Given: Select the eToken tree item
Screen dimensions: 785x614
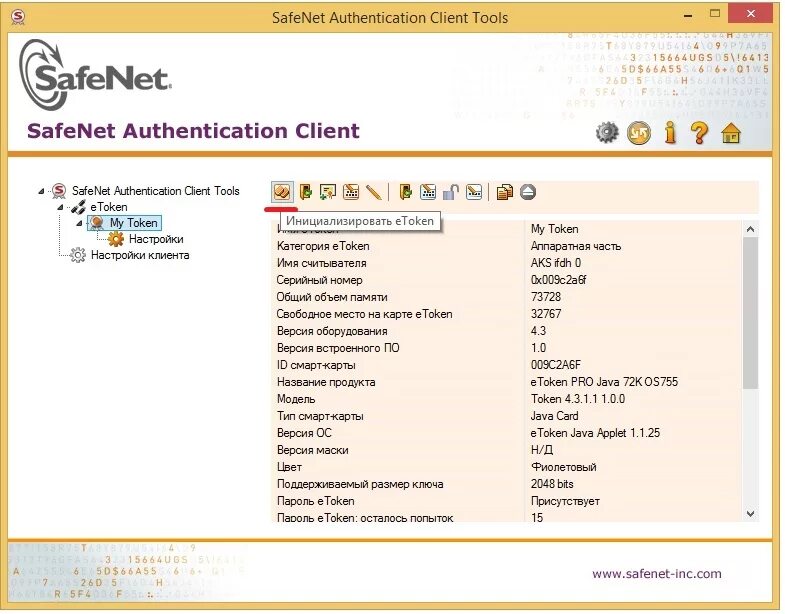Looking at the screenshot, I should pos(109,207).
